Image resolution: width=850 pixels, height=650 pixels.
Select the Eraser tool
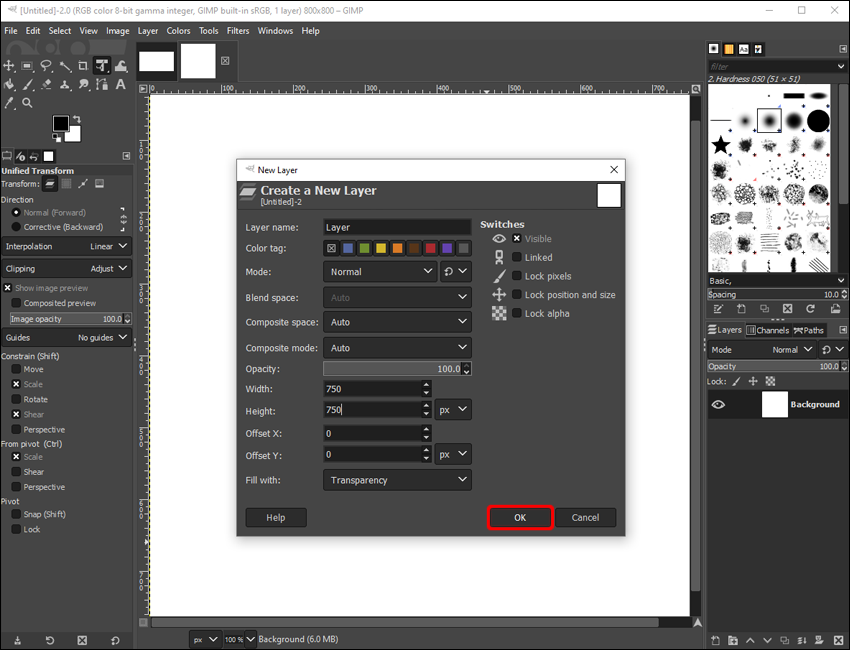tap(46, 85)
